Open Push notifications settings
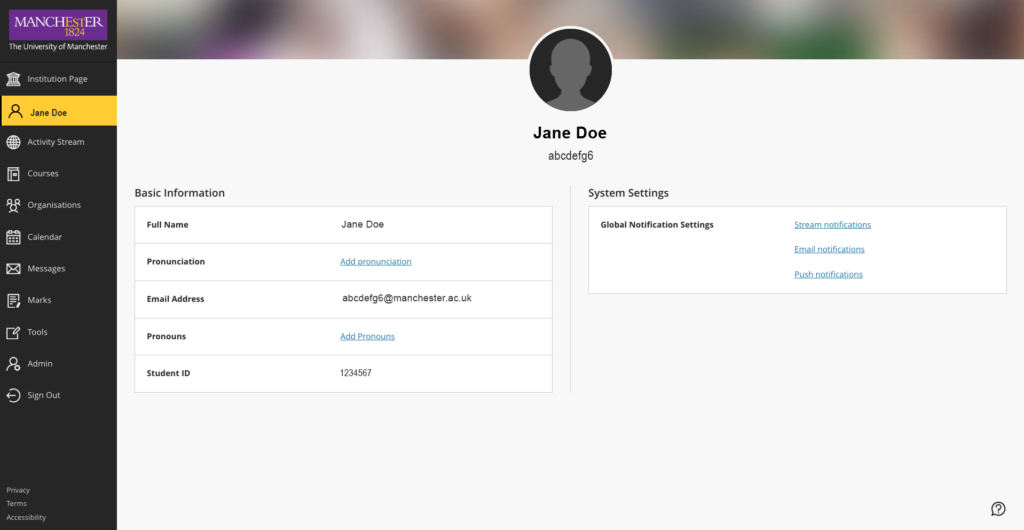The image size is (1024, 530). [x=828, y=274]
